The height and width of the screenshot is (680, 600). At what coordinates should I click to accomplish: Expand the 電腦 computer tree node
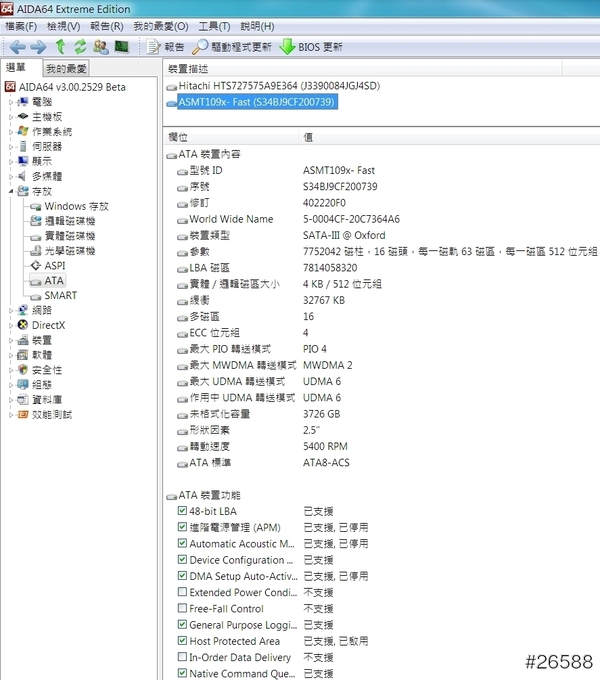pos(11,102)
